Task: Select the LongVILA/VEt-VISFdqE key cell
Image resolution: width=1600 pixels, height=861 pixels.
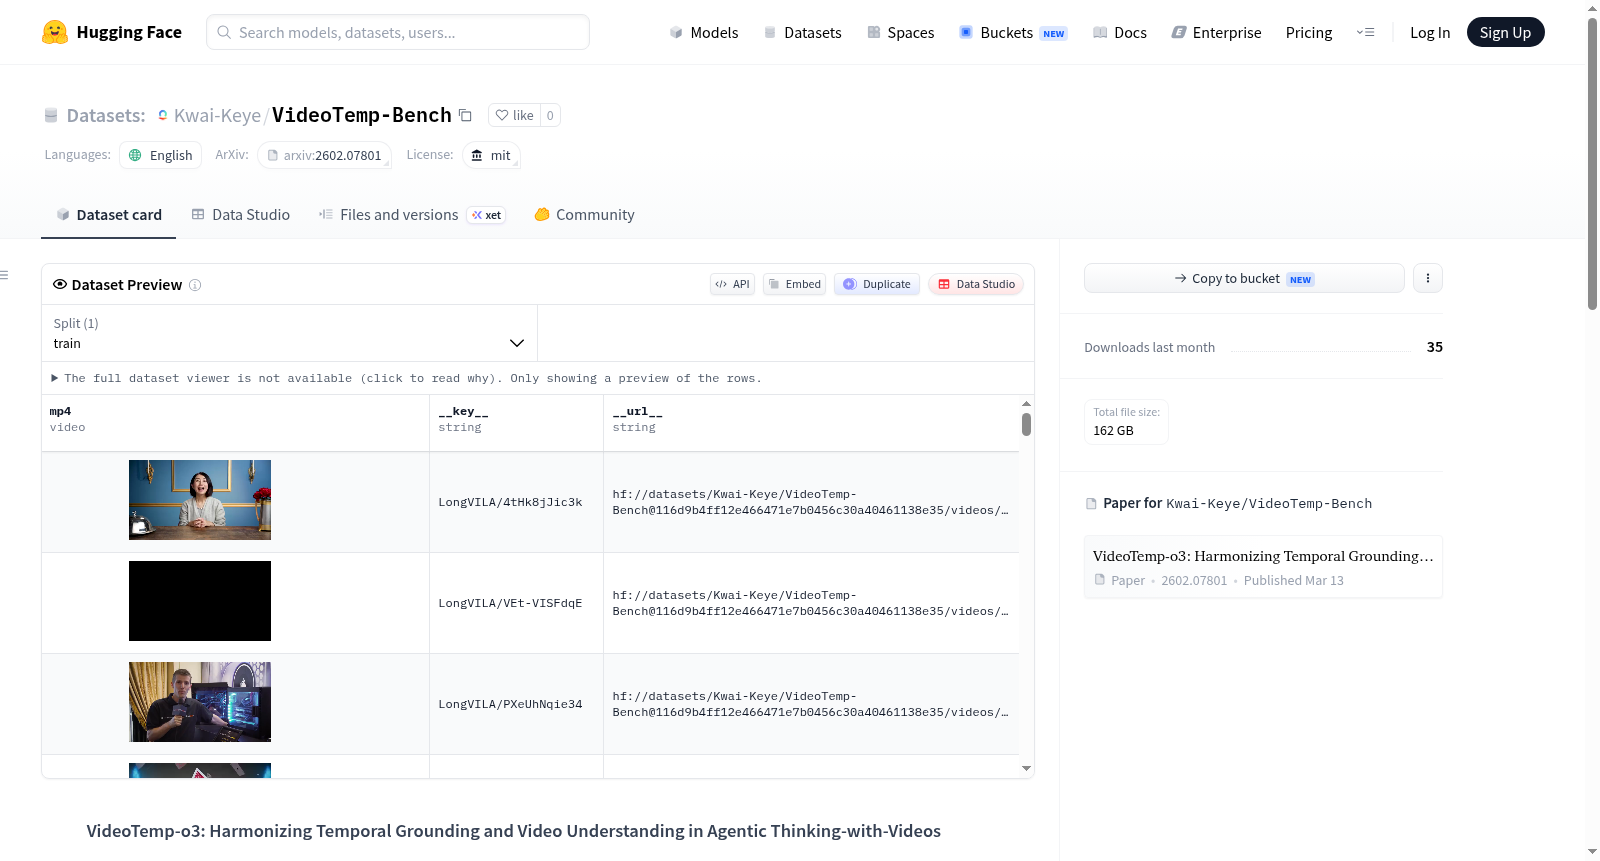Action: 517,603
